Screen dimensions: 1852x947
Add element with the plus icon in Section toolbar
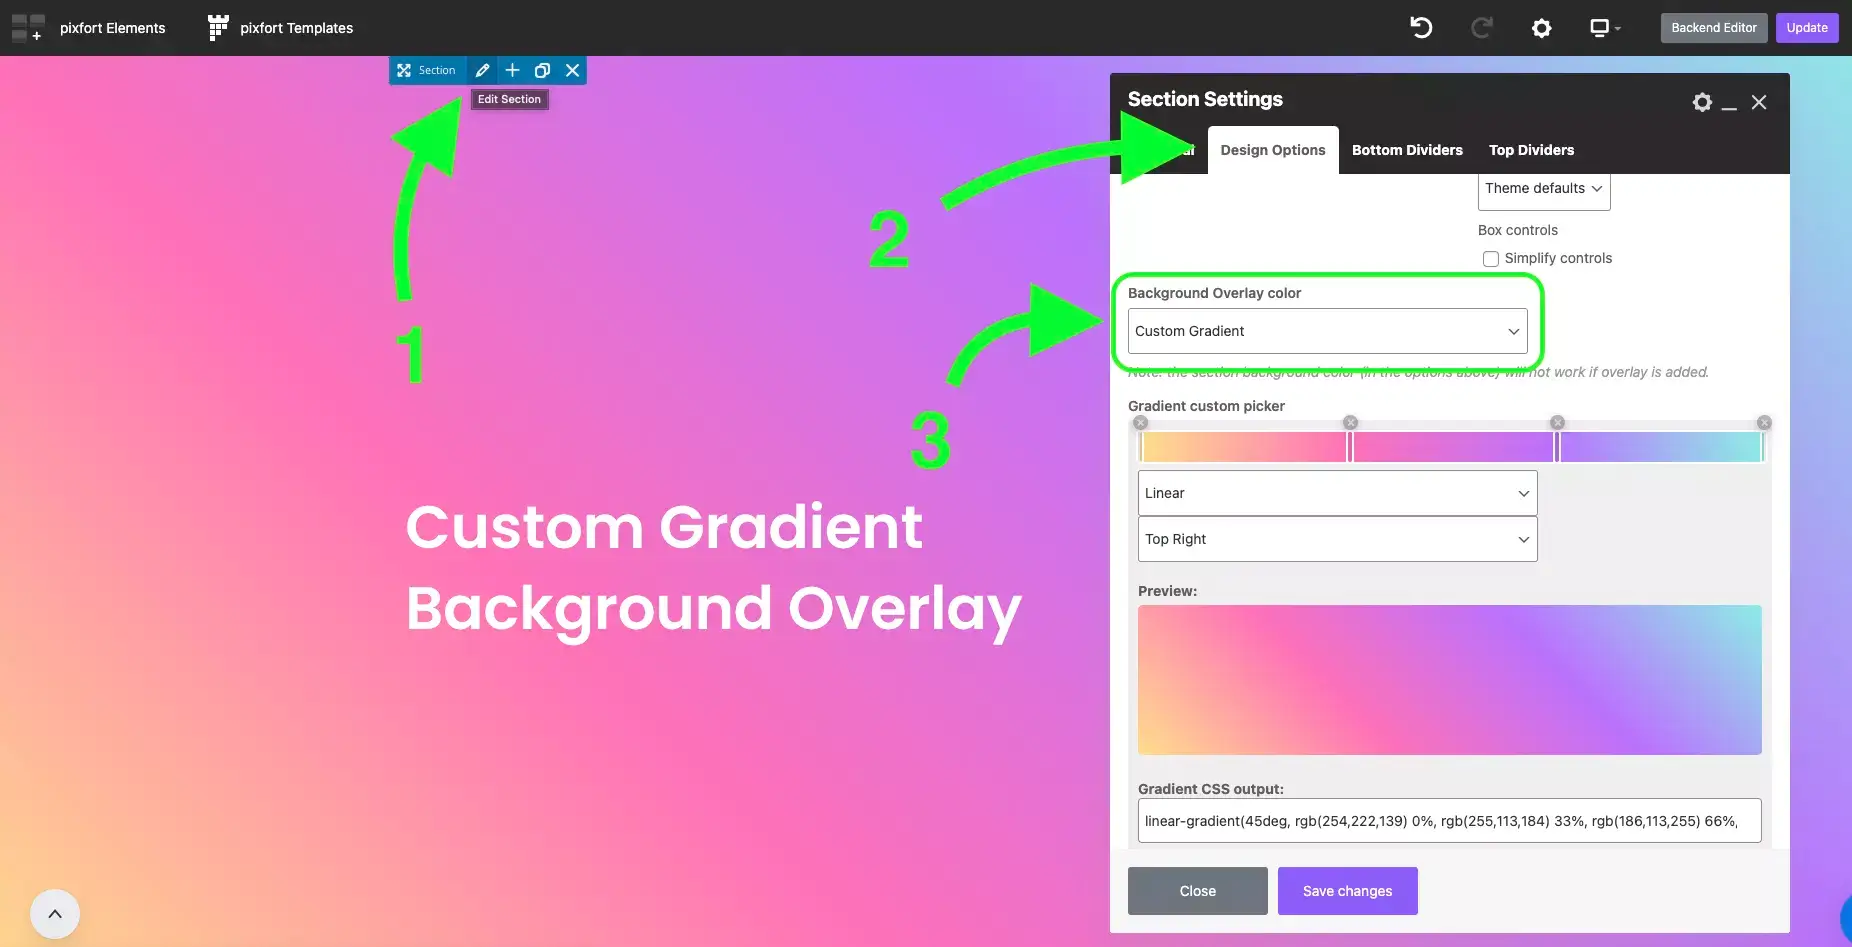[x=512, y=70]
